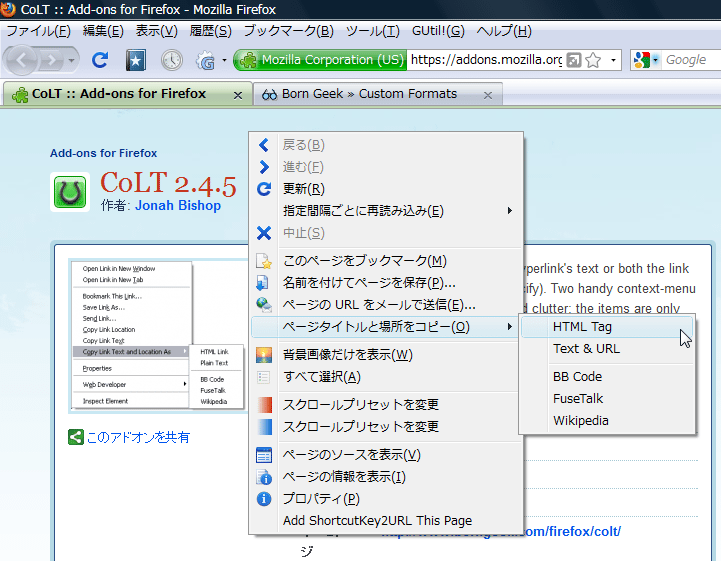Click the blue scroll preset icon
This screenshot has height=561, width=721.
coord(264,427)
